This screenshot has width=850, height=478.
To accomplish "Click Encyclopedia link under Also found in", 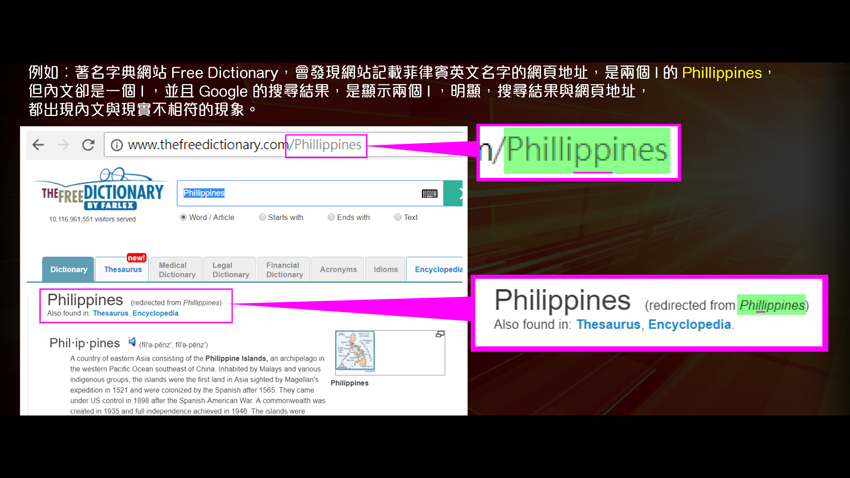I will (x=156, y=313).
